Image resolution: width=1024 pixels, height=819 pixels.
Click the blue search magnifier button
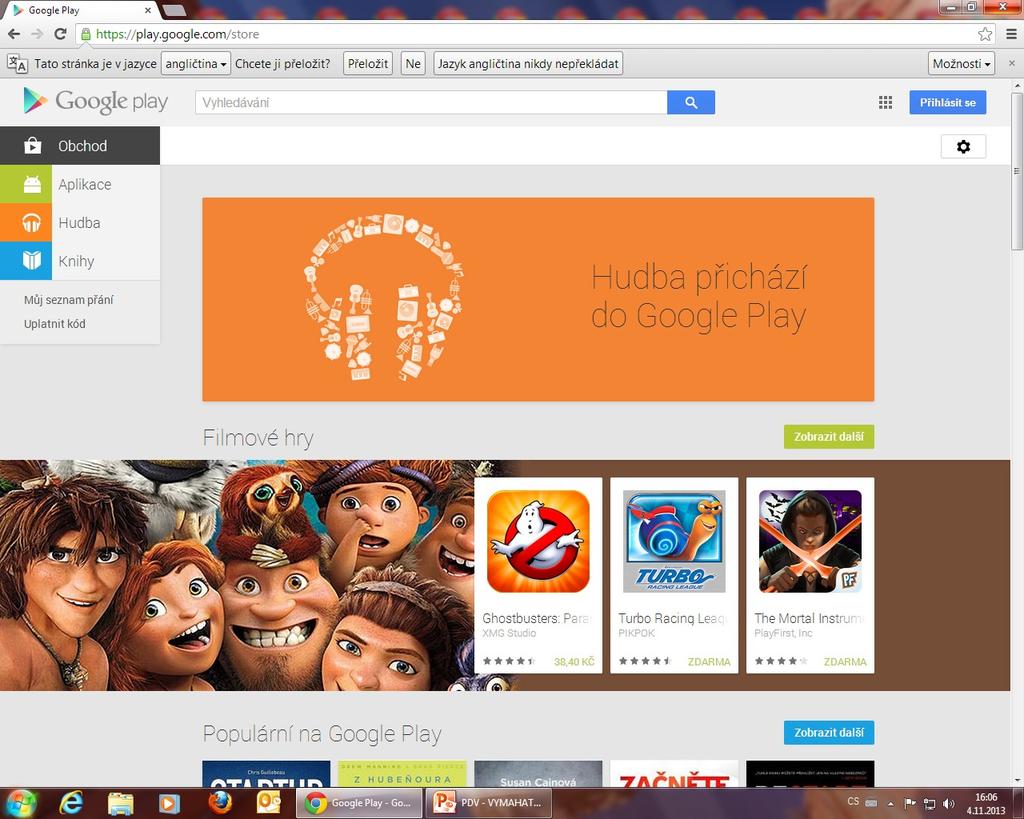tap(691, 103)
